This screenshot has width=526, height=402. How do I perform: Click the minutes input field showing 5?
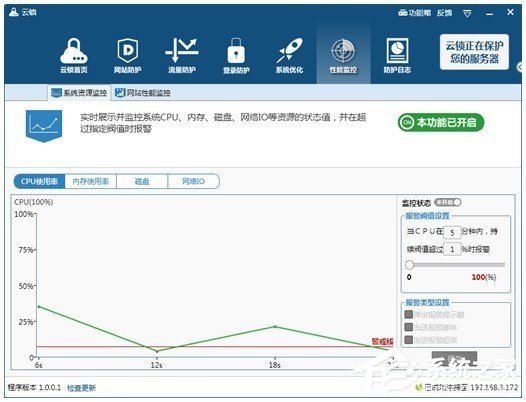pos(452,232)
